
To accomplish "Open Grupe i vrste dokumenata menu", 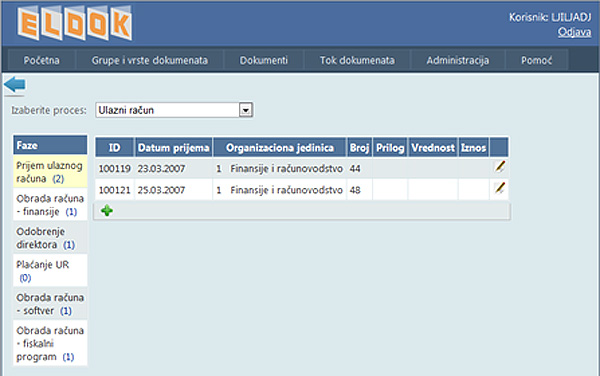I will click(x=150, y=60).
